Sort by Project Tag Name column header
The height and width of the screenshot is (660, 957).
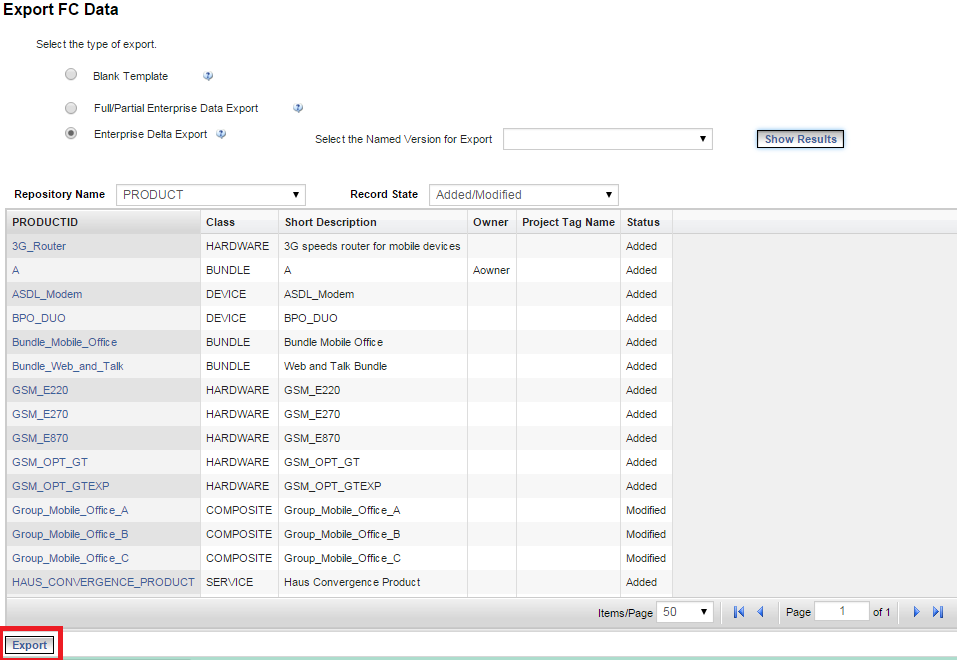coord(568,222)
